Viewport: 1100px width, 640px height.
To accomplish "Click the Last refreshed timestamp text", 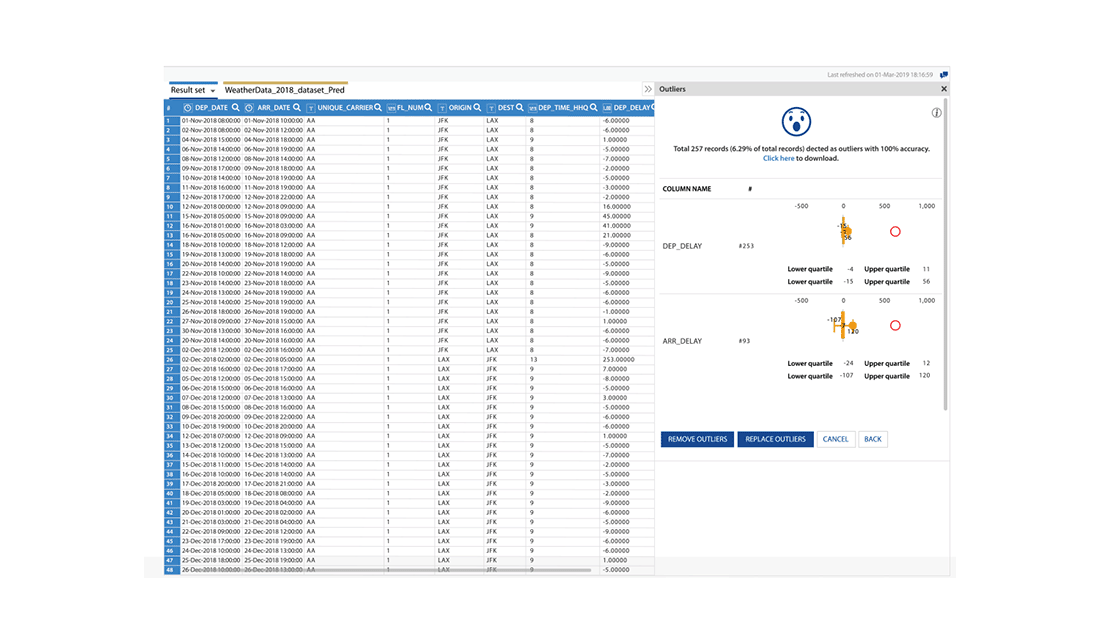I will pyautogui.click(x=880, y=74).
